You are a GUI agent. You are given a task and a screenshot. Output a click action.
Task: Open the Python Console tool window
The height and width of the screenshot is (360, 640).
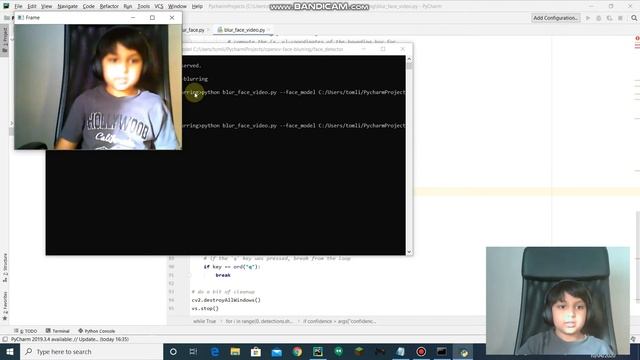[x=97, y=331]
